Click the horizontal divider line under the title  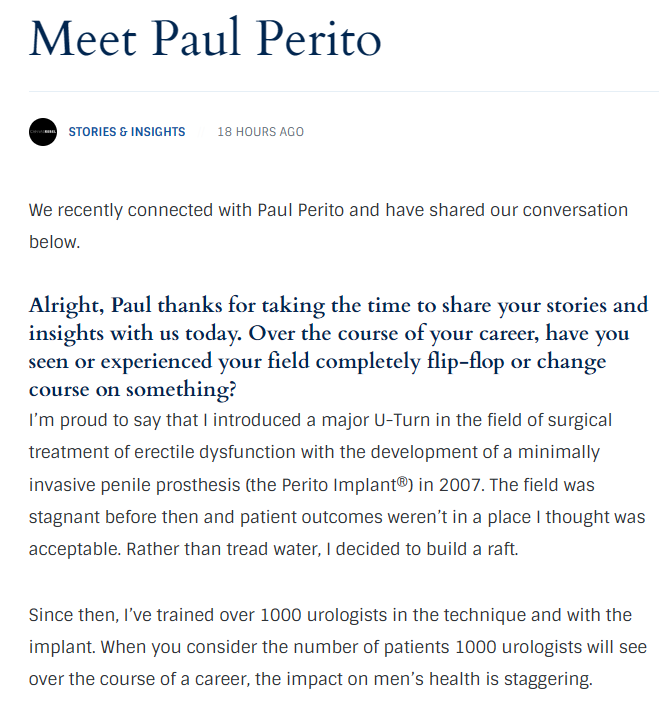pos(344,91)
